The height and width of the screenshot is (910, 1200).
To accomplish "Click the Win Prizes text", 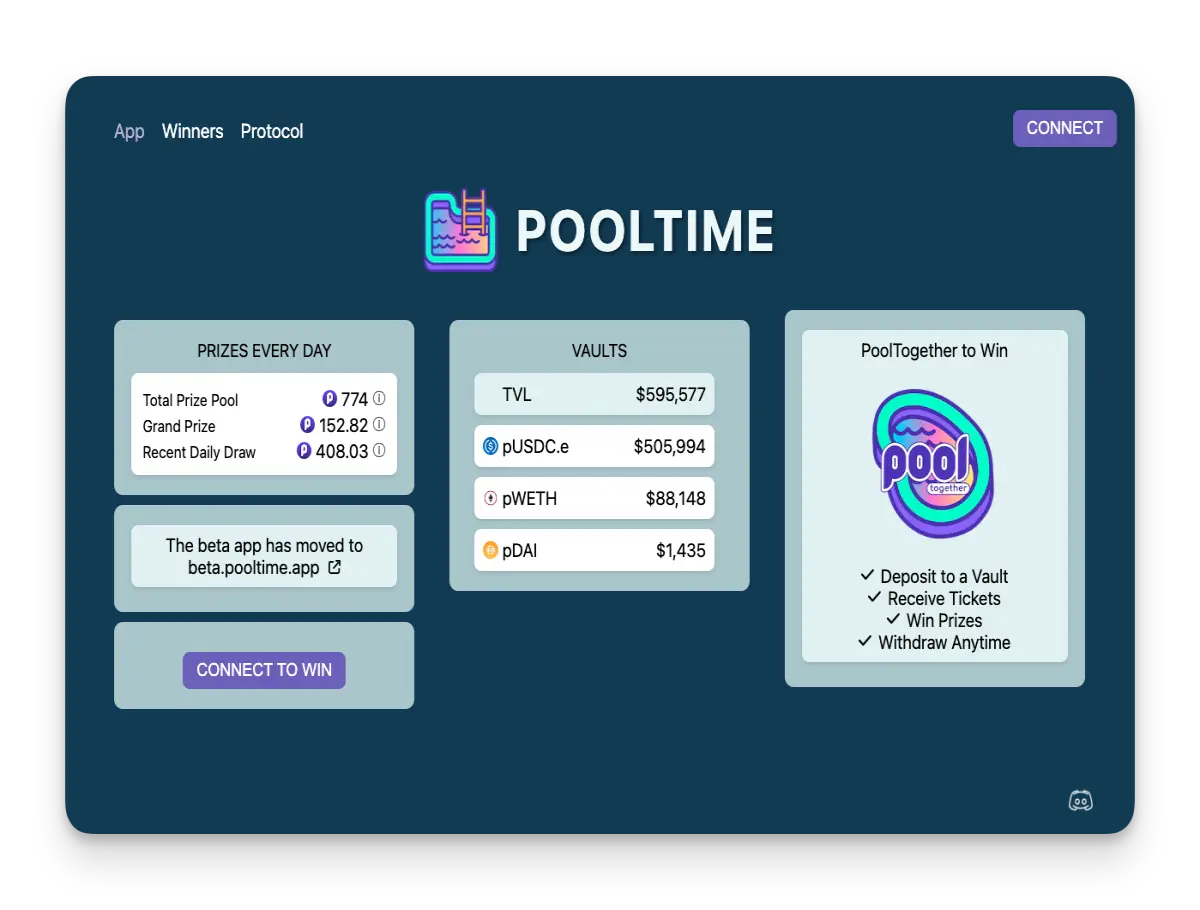I will (x=944, y=620).
